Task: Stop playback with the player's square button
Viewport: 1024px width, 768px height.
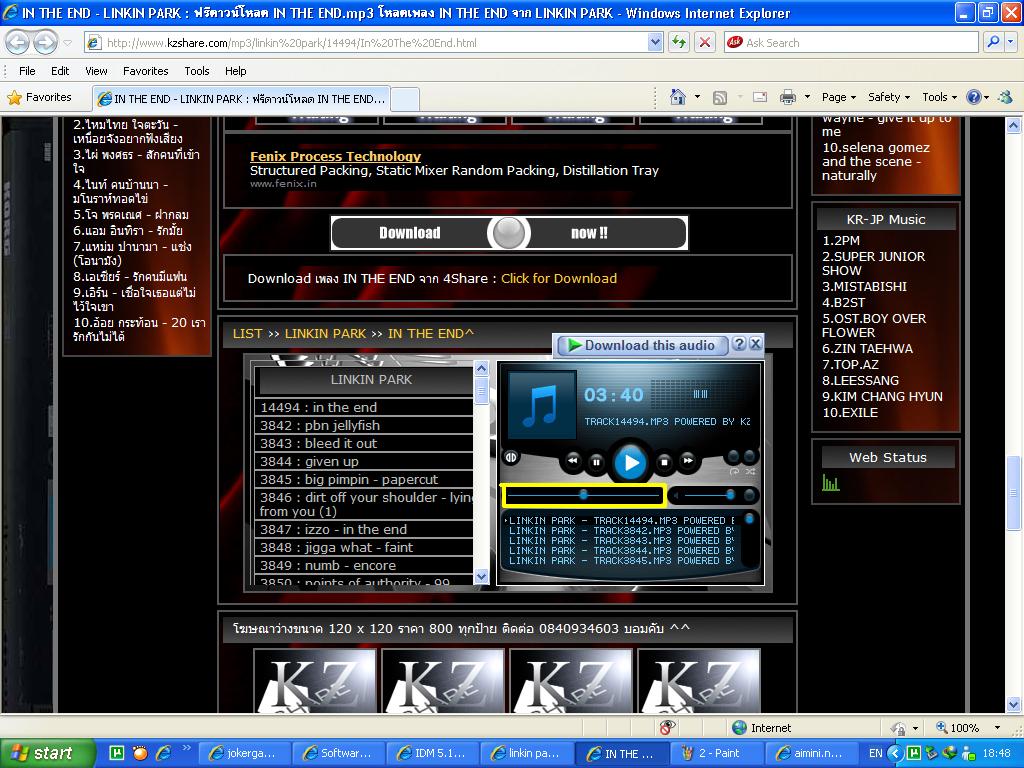Action: tap(664, 462)
